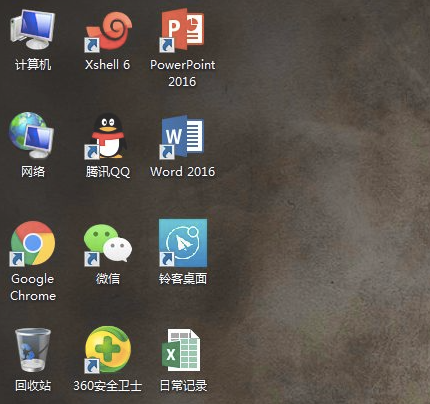Click the "360安全卫士" label text
Viewport: 430px width, 404px height.
point(108,386)
